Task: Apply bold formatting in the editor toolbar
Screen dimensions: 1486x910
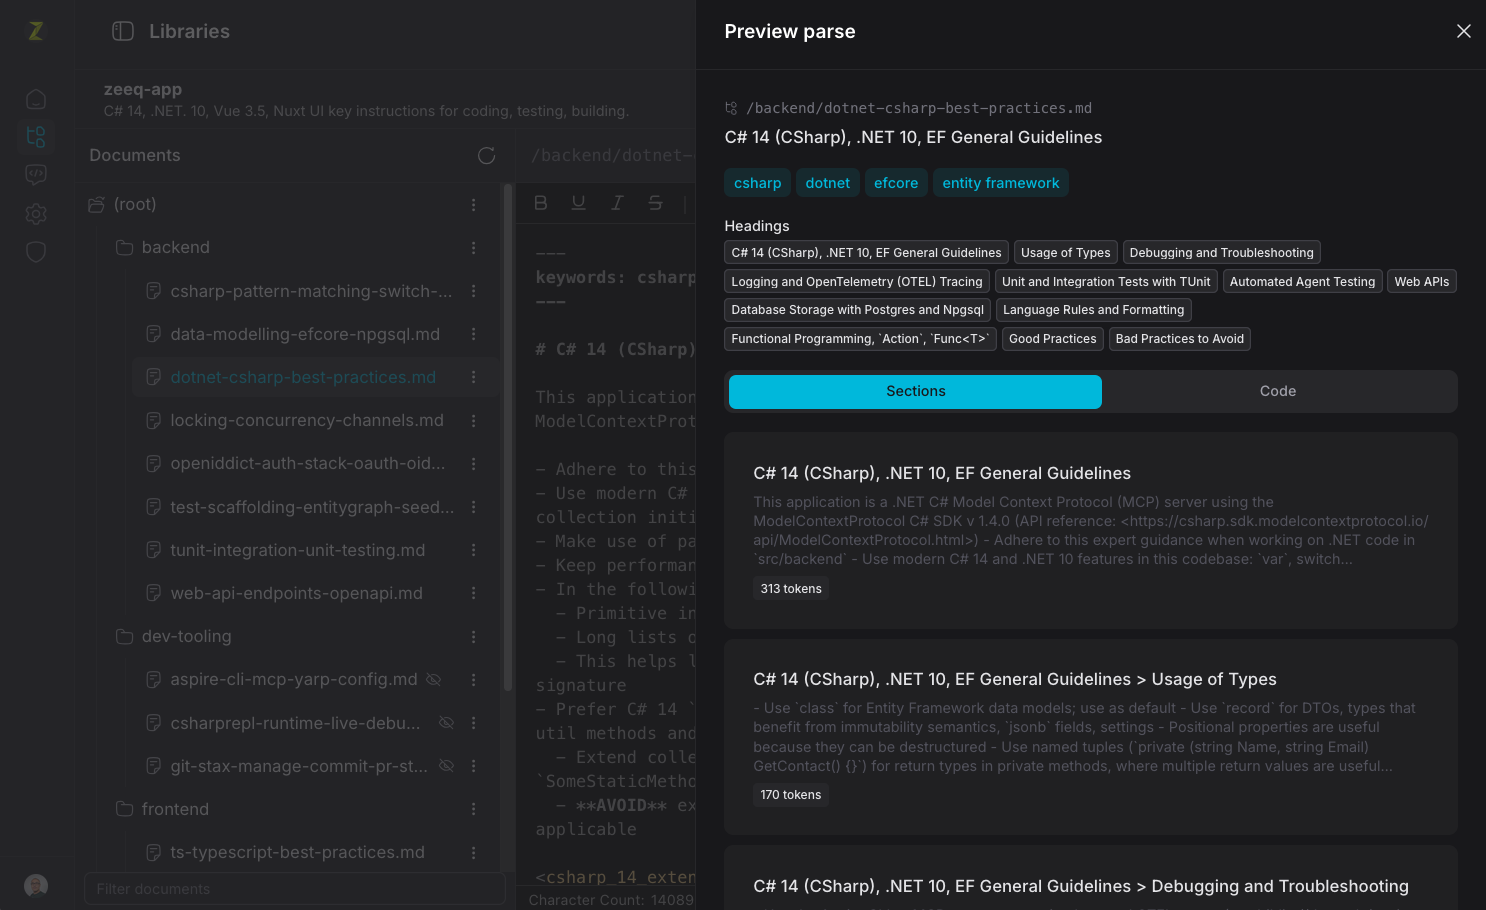Action: 541,203
